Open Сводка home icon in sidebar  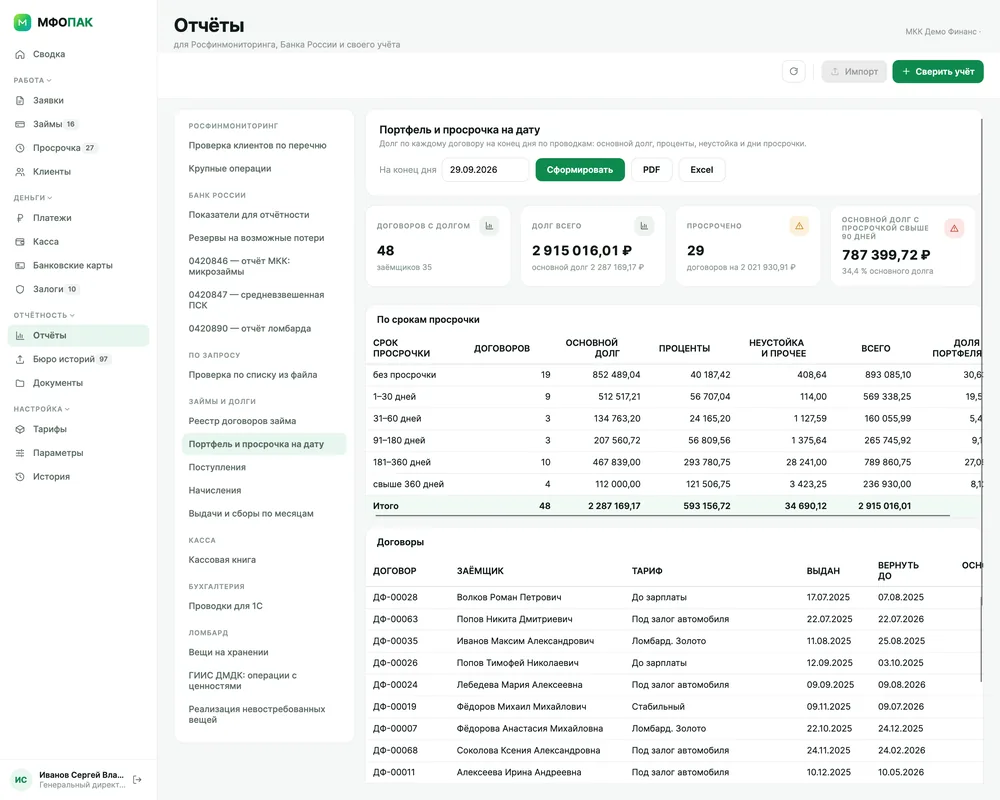(20, 54)
